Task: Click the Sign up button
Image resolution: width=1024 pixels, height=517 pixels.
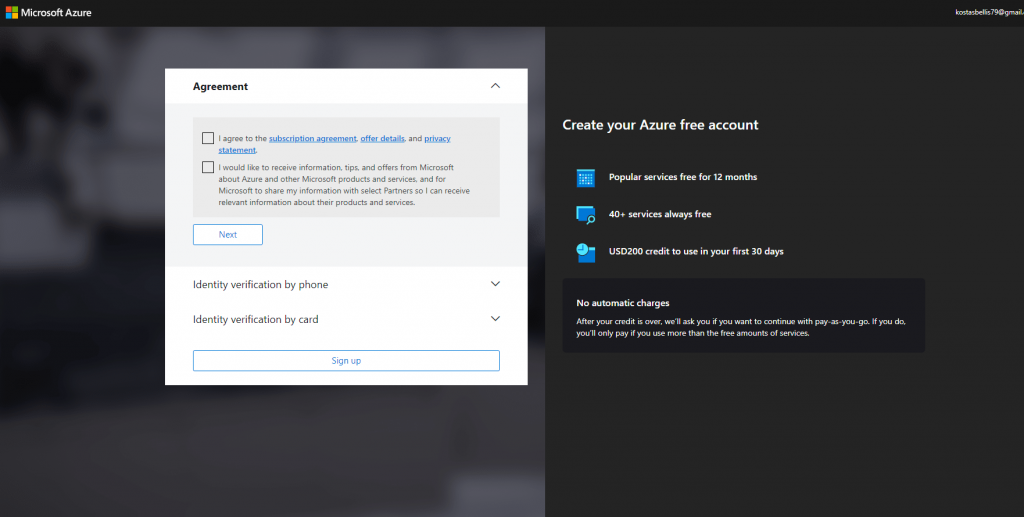Action: pos(346,361)
